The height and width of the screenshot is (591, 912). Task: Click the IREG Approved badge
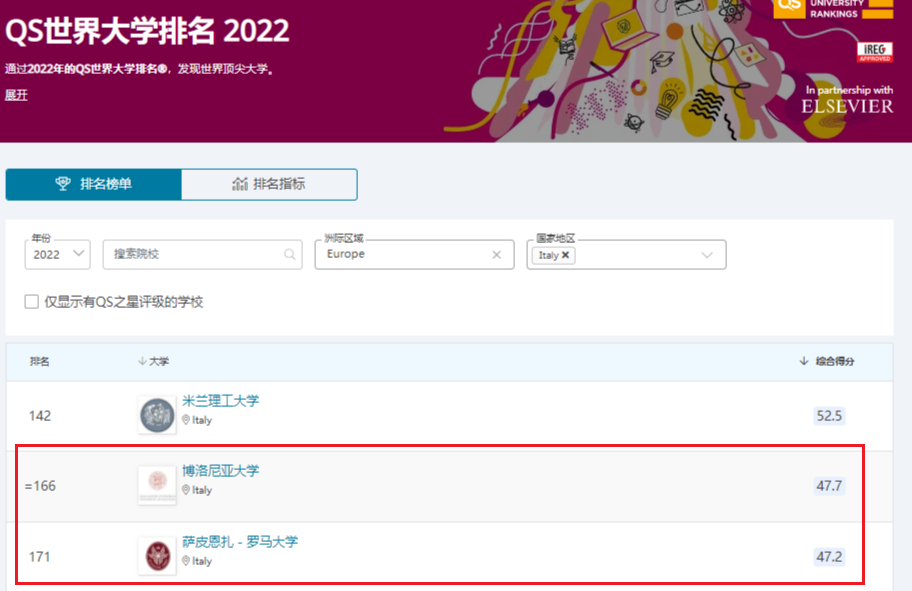(x=874, y=52)
